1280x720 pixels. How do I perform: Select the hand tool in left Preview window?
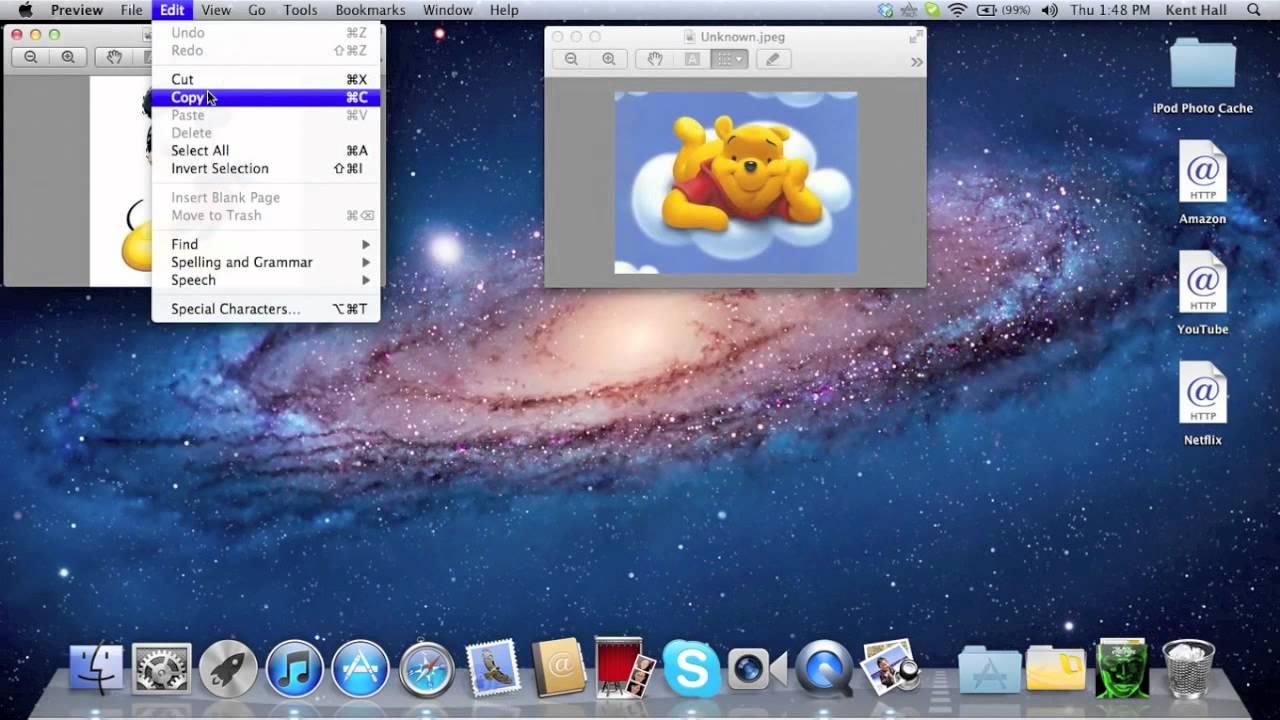[114, 57]
